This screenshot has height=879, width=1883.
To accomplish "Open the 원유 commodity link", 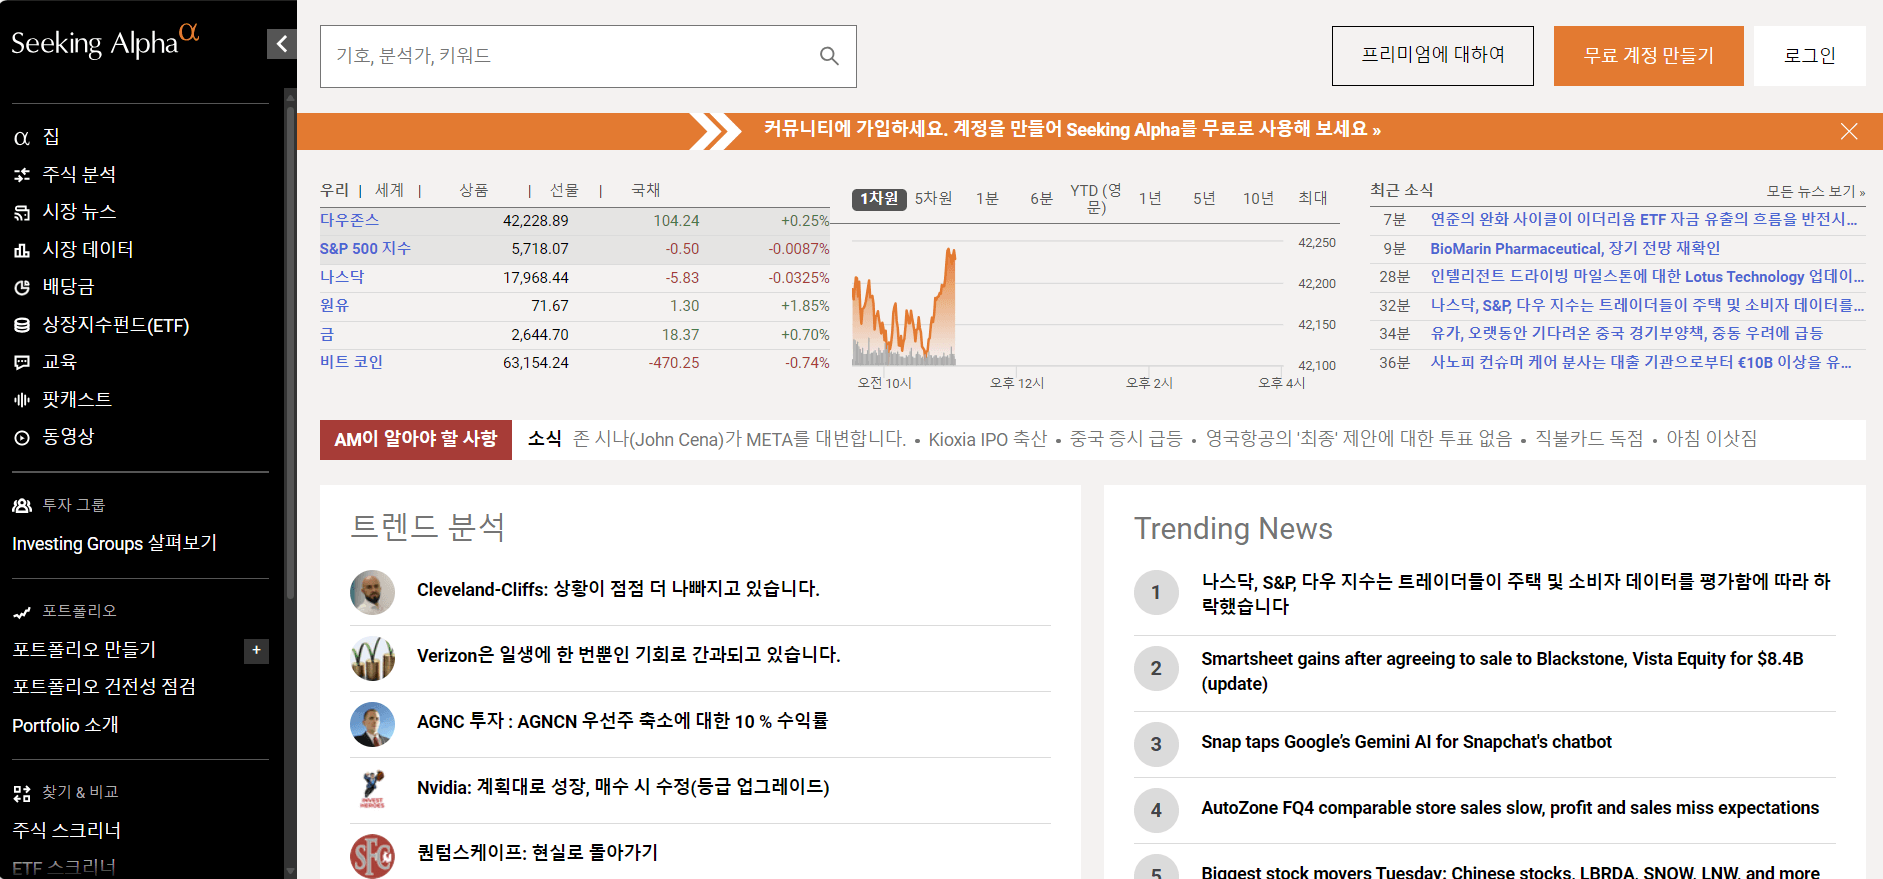I will (334, 305).
